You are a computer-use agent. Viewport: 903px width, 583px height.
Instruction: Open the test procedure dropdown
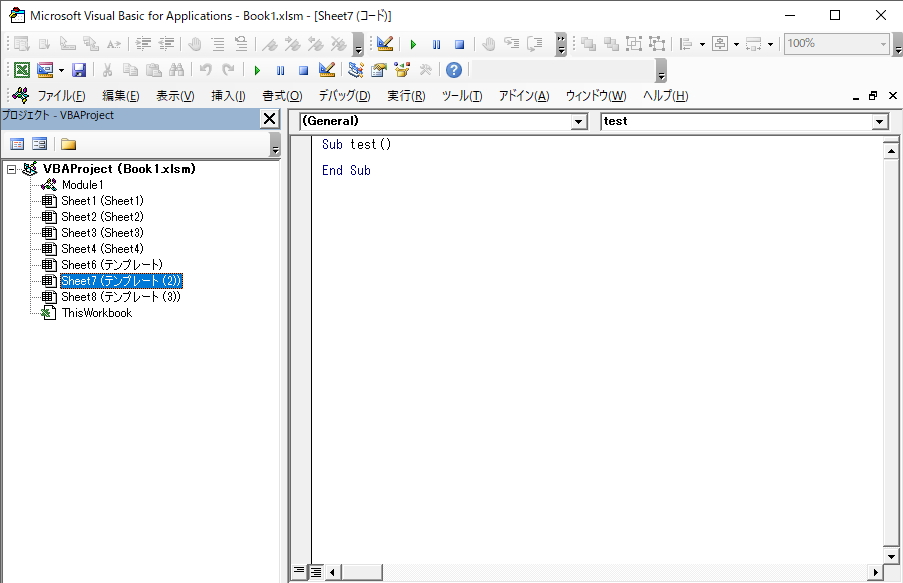coord(879,122)
